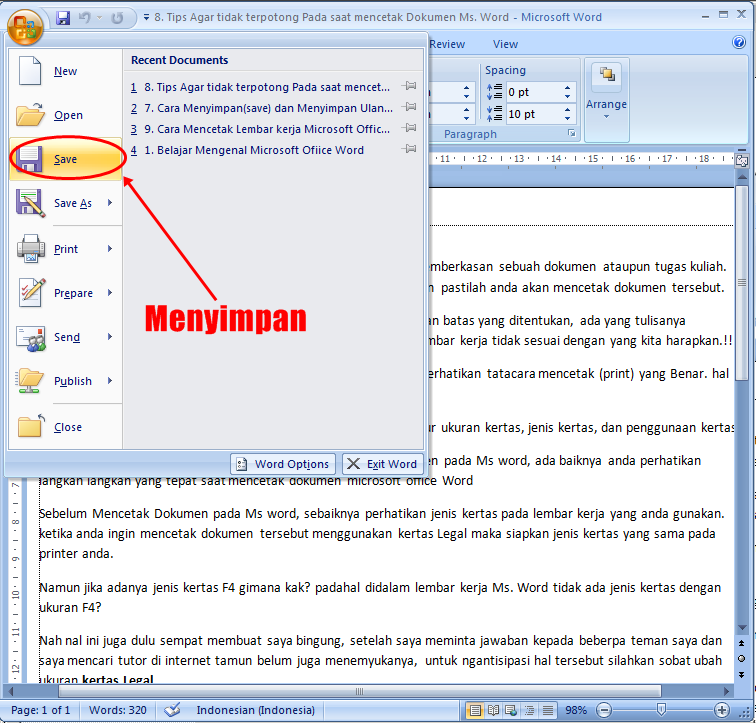The image size is (756, 723).
Task: Pin the '1. Belajar Mengenal Microsoft' document
Action: (409, 148)
